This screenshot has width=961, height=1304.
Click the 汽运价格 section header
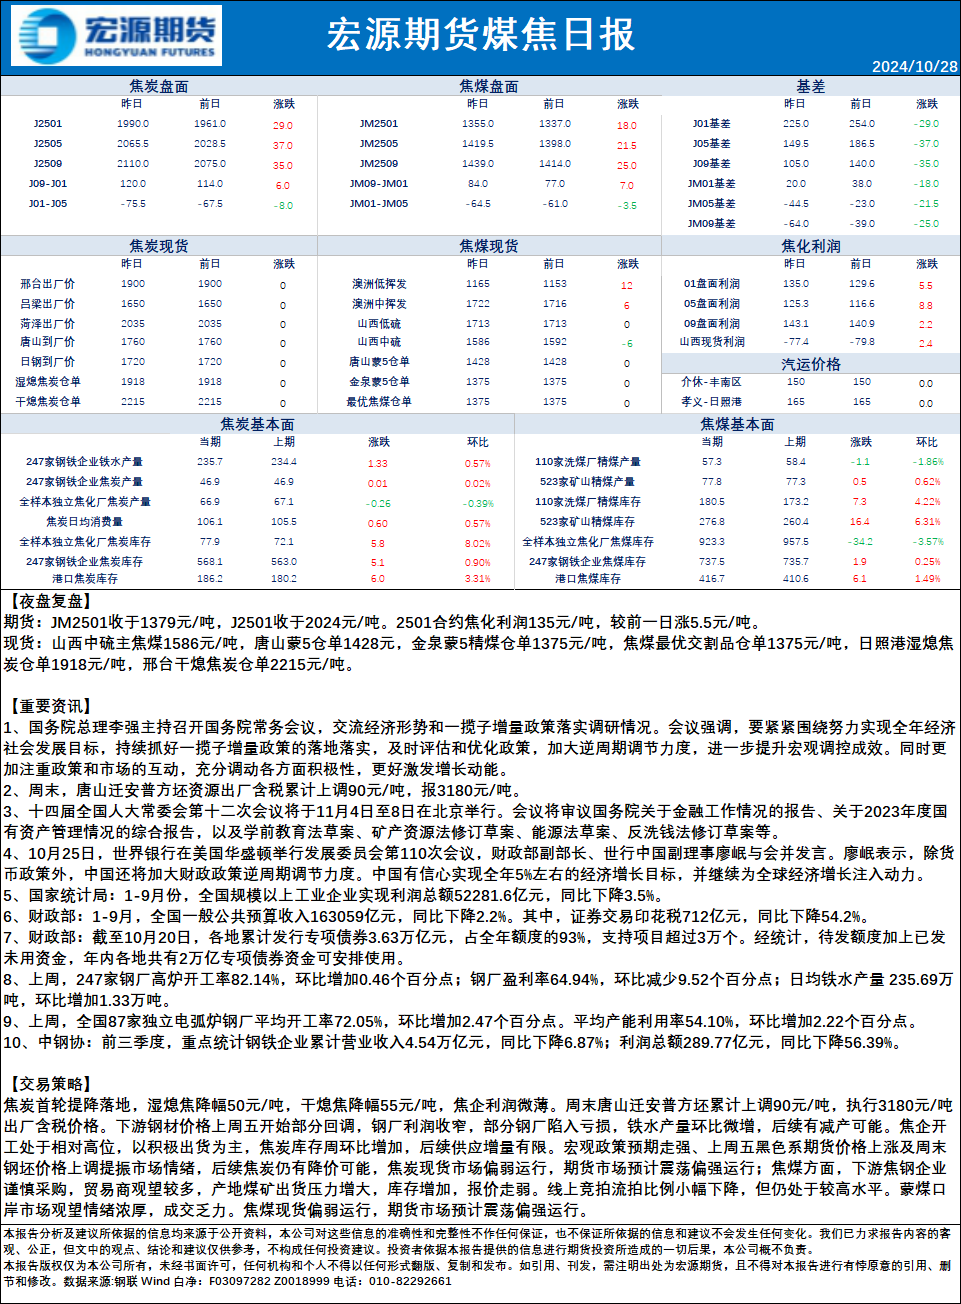click(x=811, y=364)
